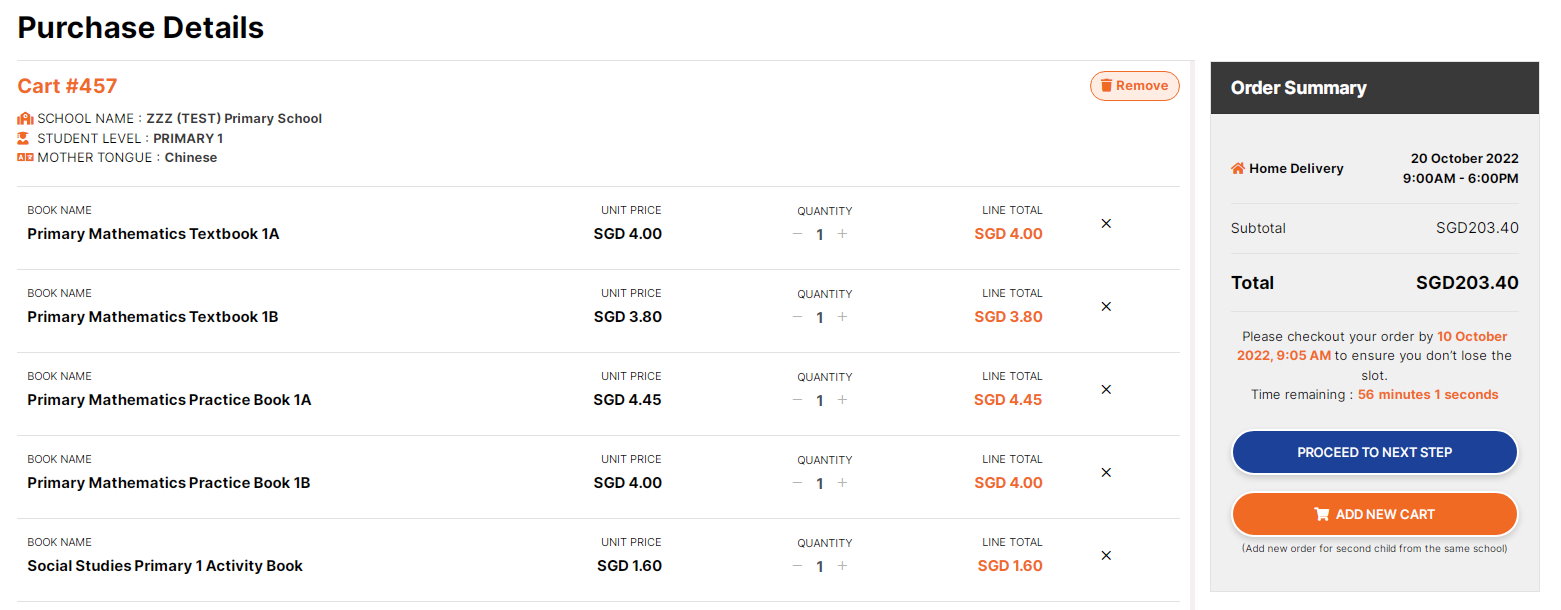Remove Primary Mathematics Practice Book 1A row

click(1106, 390)
